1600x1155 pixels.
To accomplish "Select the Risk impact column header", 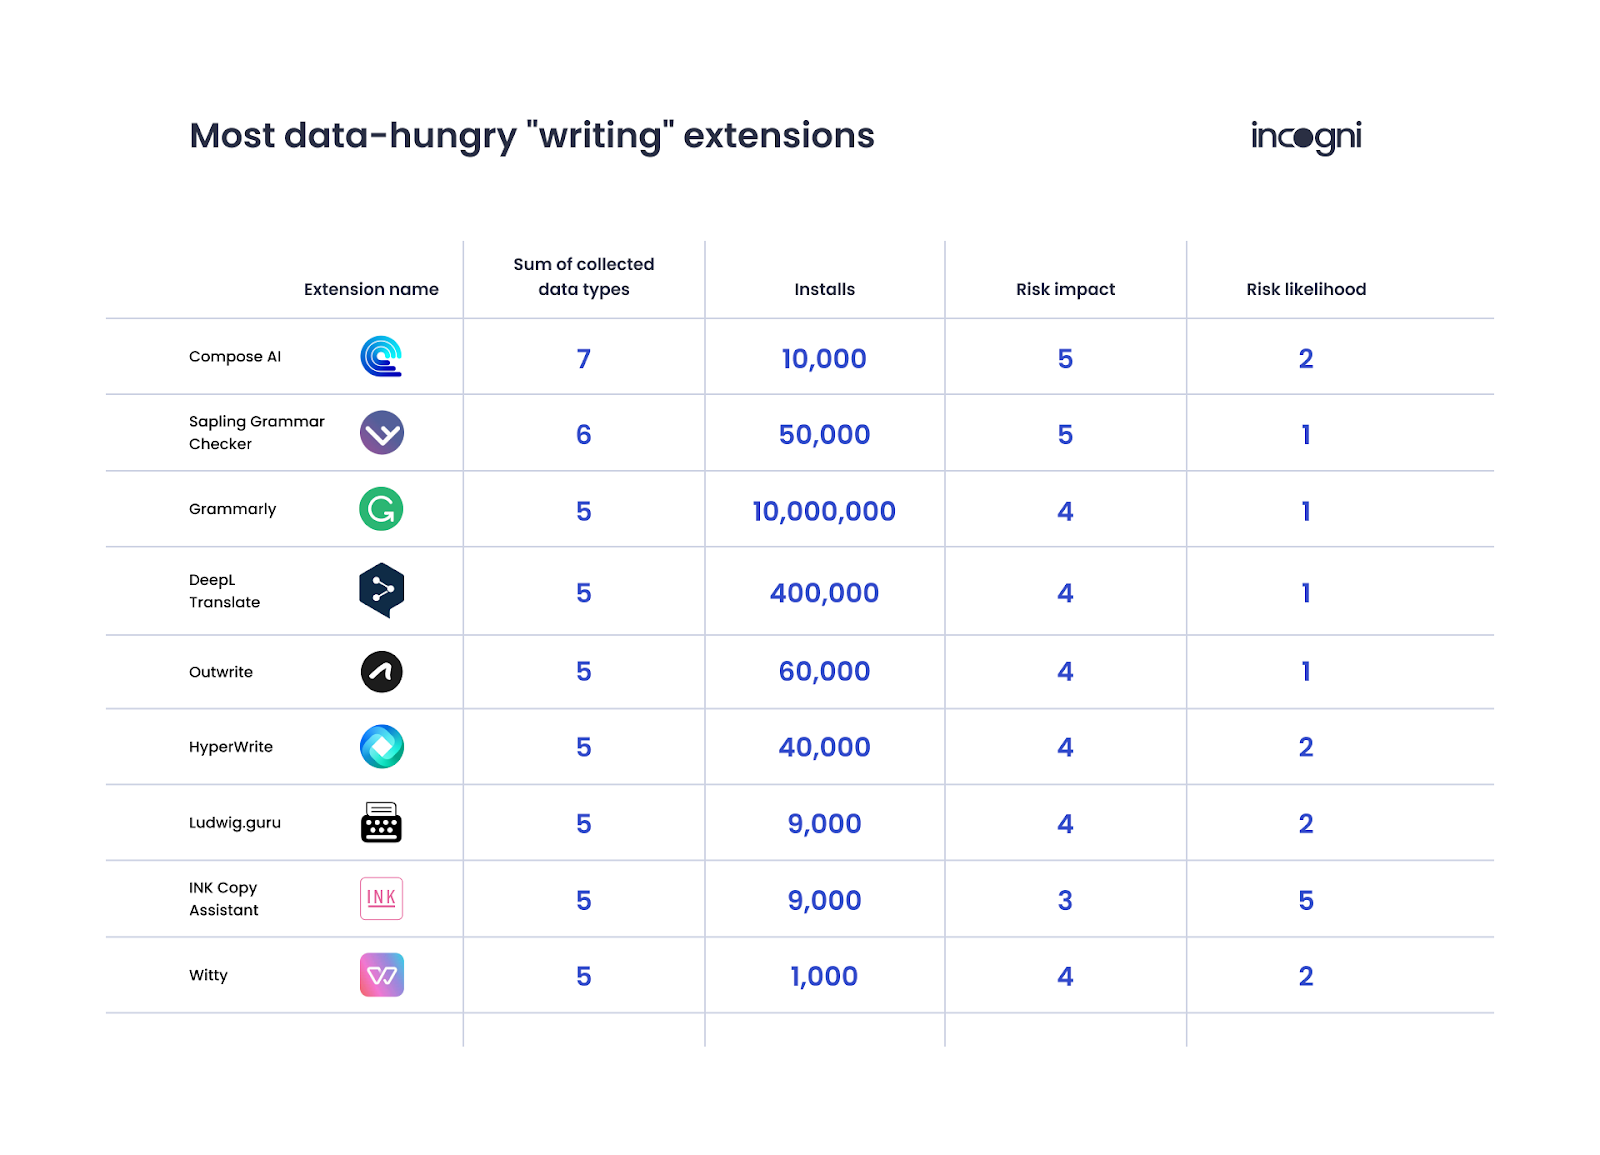I will coord(1065,289).
